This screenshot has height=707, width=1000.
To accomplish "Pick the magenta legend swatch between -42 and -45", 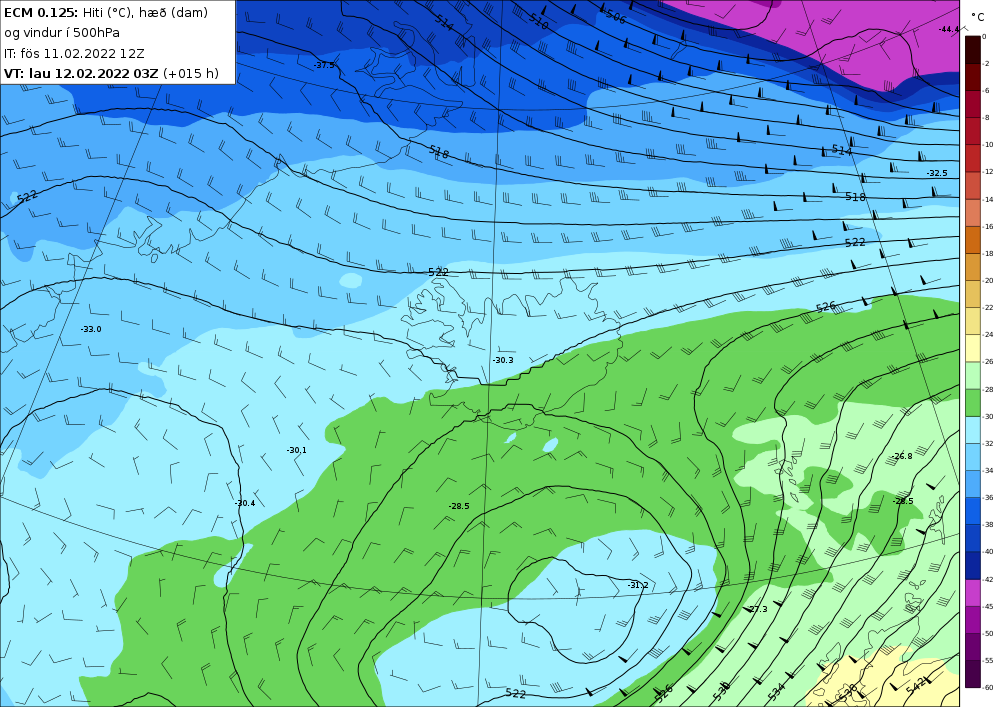I will tap(973, 593).
